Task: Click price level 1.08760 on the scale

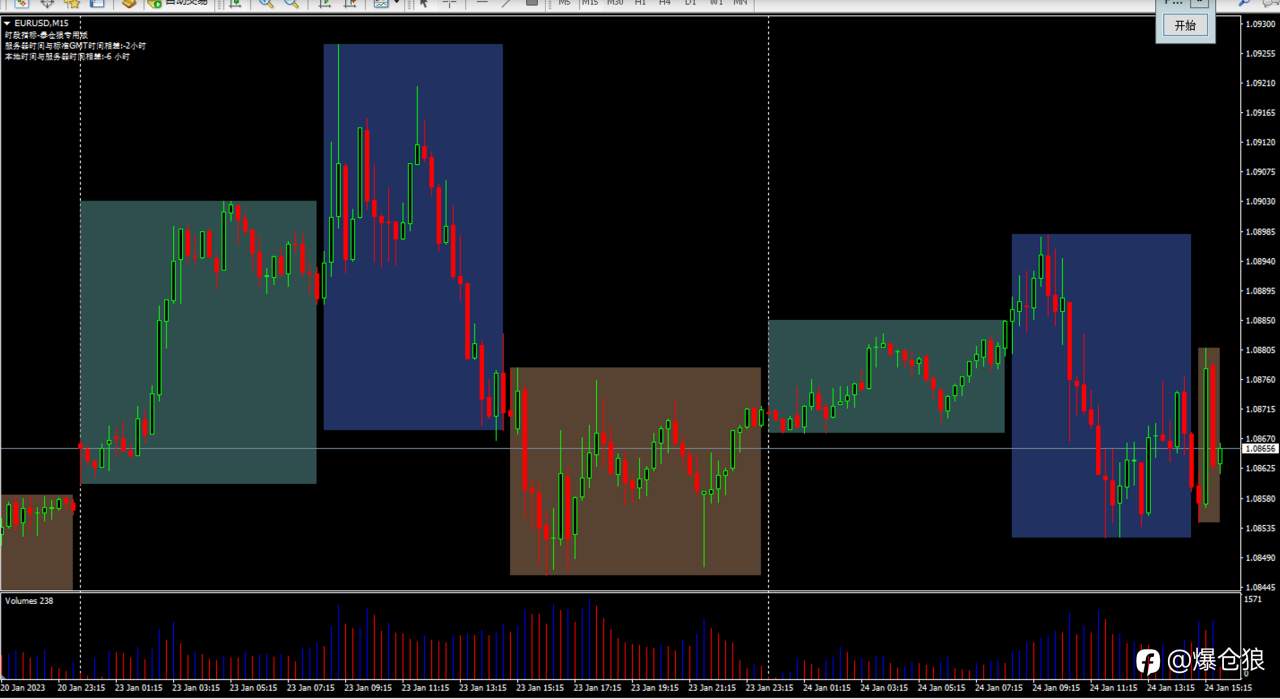Action: coord(1262,380)
